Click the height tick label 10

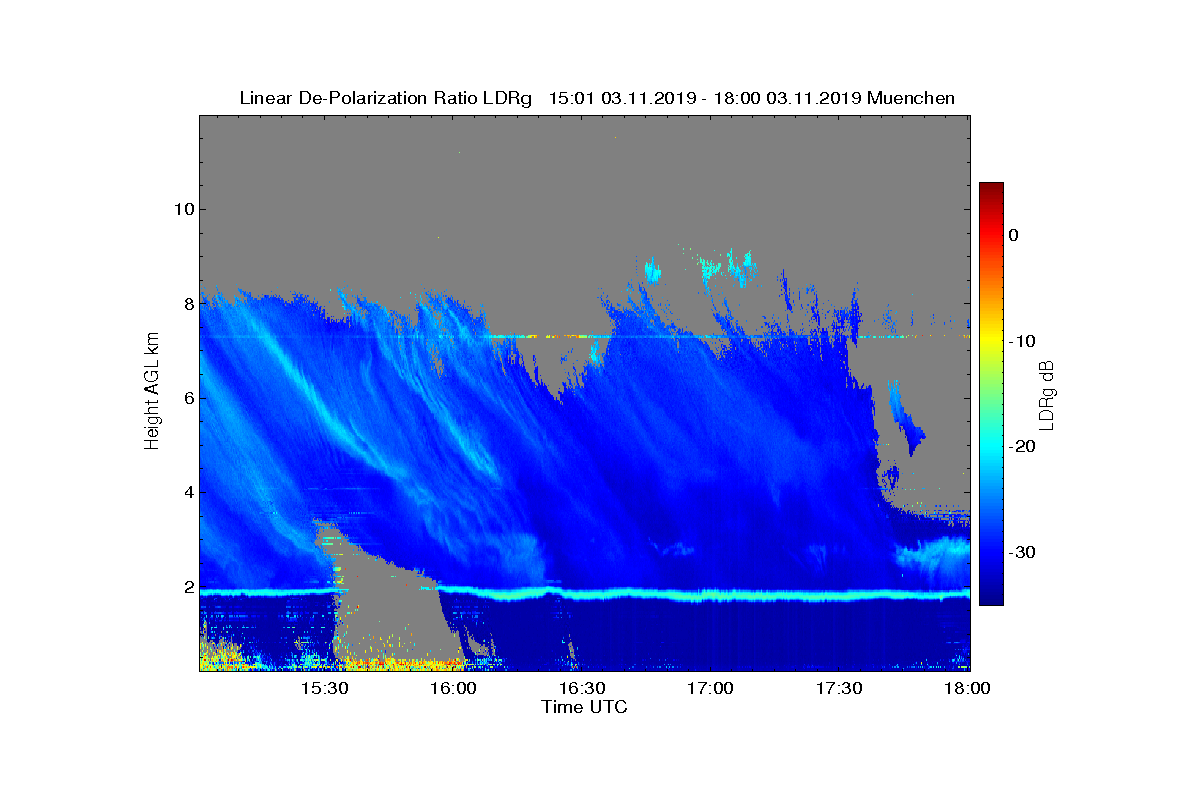(183, 209)
